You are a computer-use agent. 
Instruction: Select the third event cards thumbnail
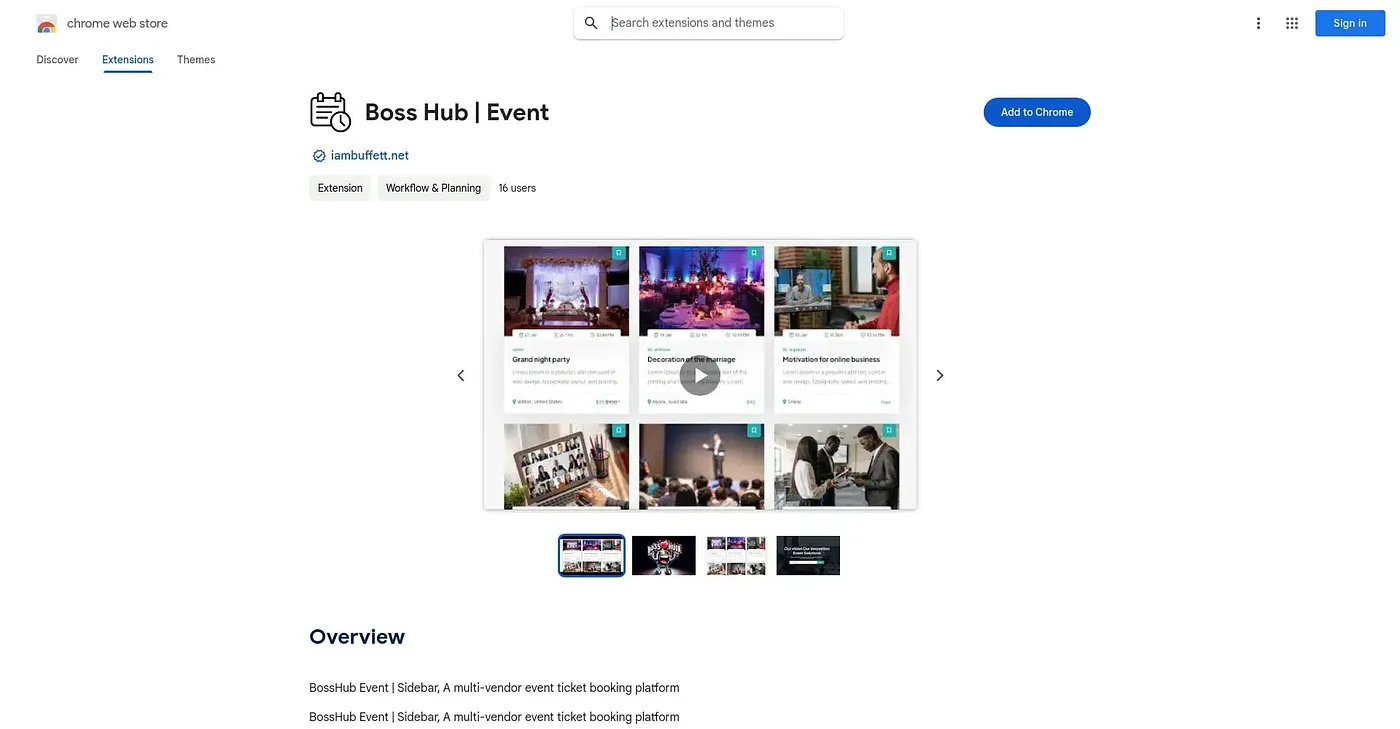tap(736, 555)
